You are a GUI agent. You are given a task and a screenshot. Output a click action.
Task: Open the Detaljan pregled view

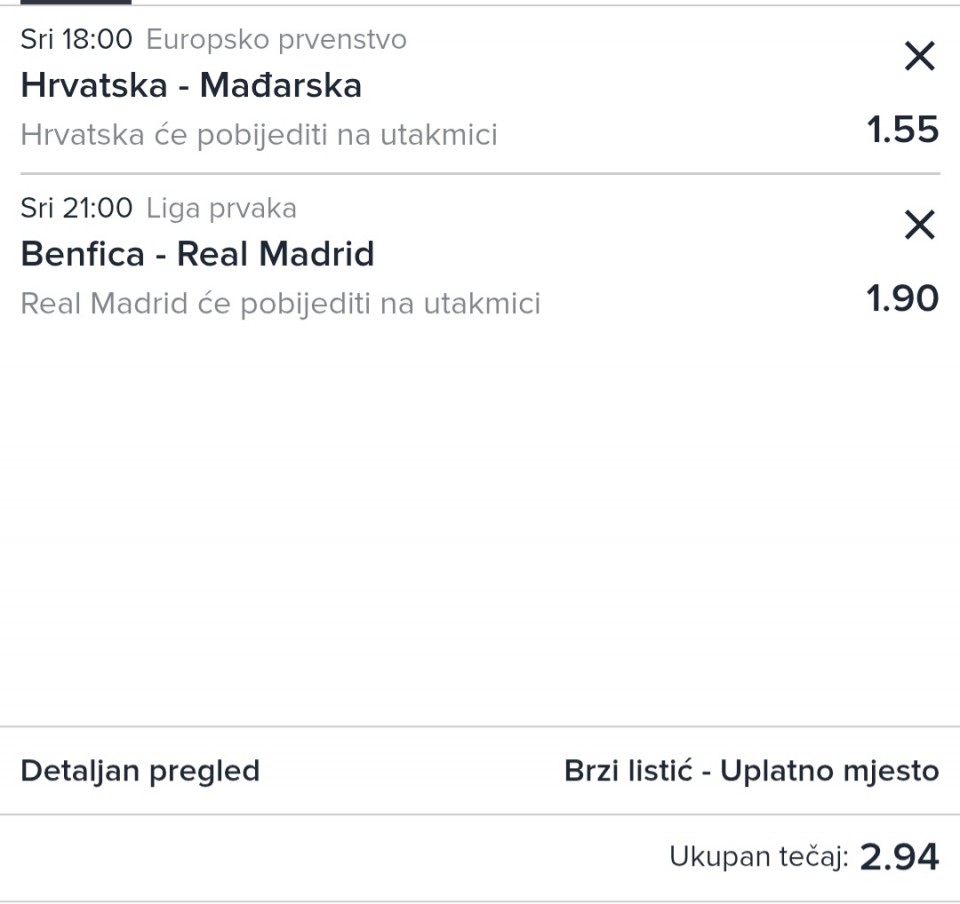click(x=140, y=771)
